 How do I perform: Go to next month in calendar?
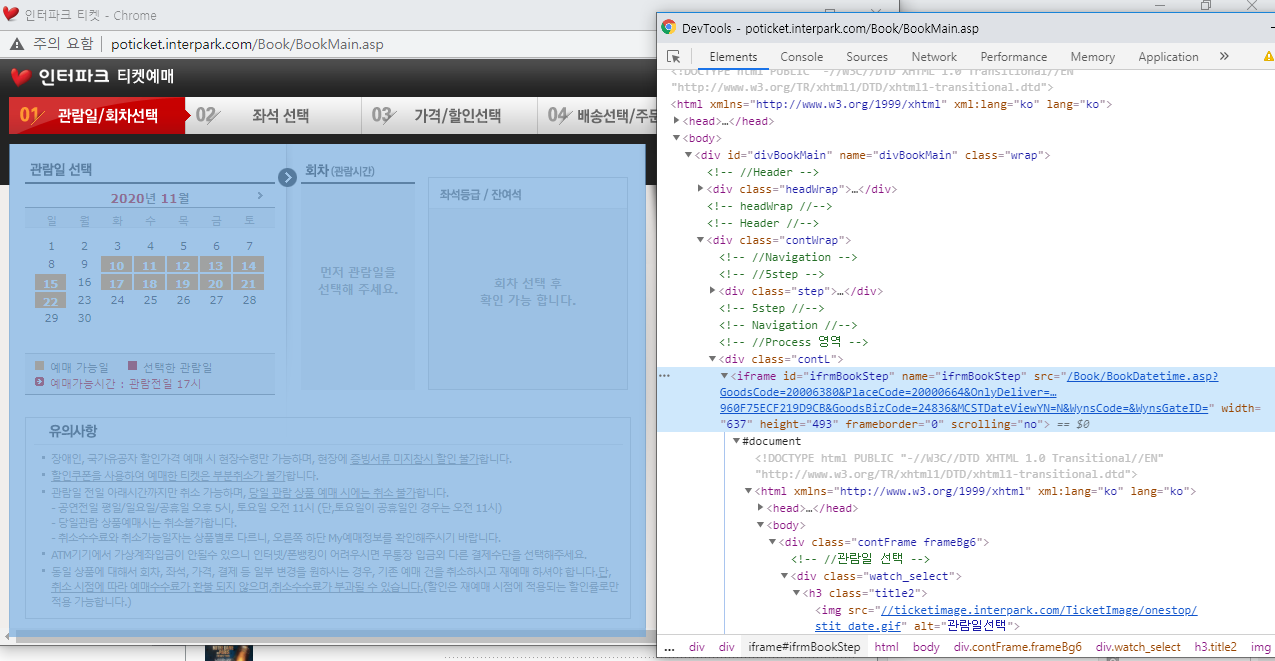[260, 196]
